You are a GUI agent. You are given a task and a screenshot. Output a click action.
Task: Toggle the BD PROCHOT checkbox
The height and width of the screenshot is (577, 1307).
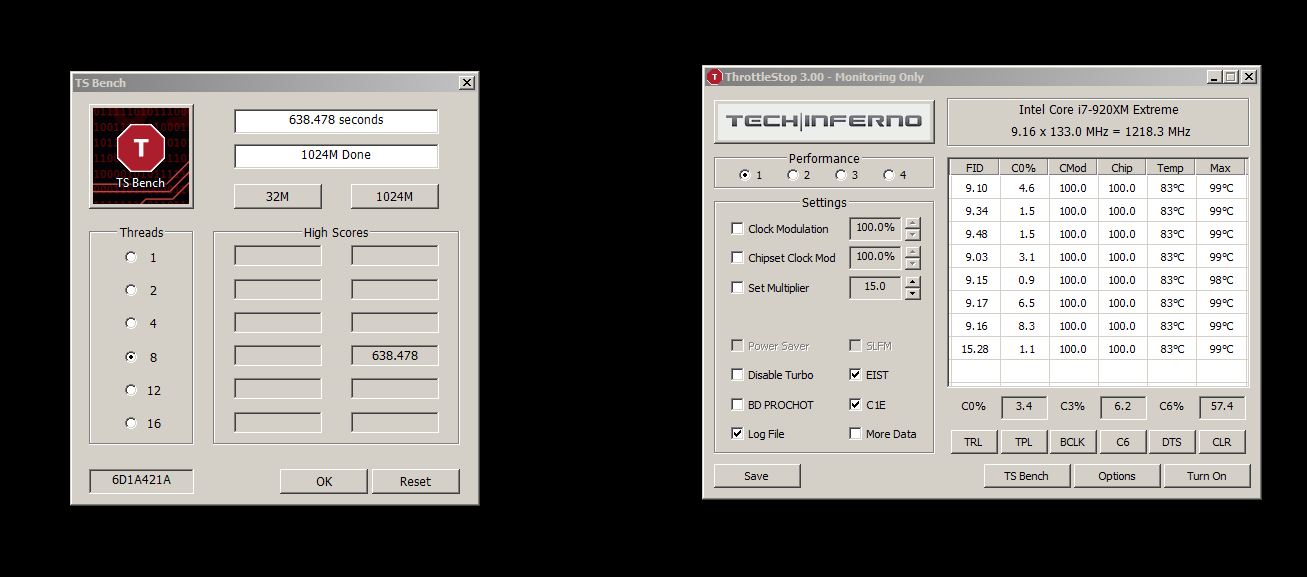click(x=738, y=405)
